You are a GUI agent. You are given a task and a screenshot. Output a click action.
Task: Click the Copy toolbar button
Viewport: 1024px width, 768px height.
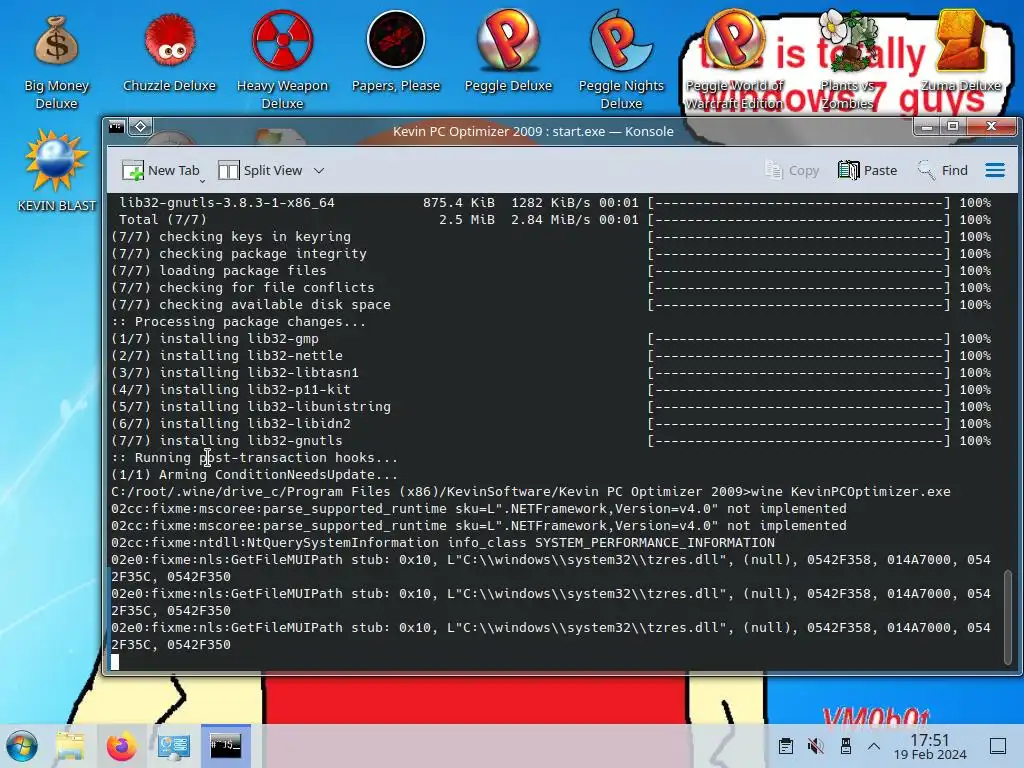[x=792, y=170]
